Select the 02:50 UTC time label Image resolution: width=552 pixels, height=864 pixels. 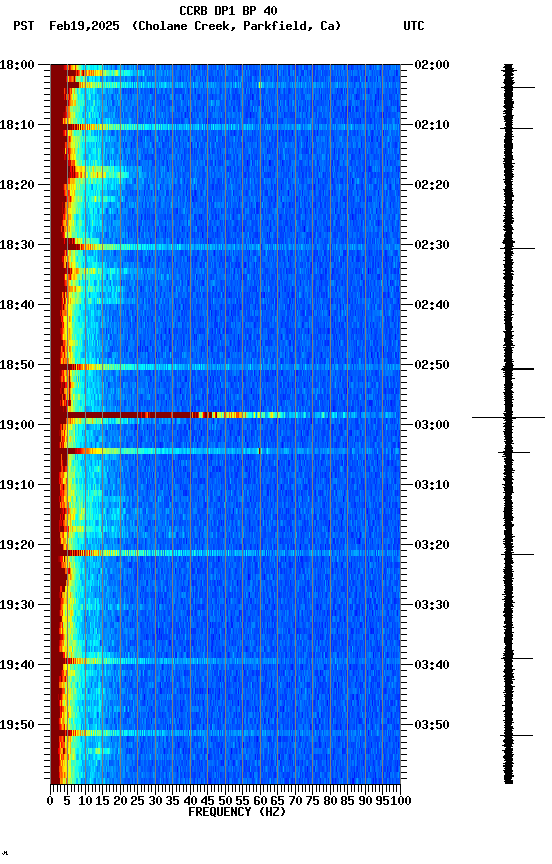[x=432, y=365]
